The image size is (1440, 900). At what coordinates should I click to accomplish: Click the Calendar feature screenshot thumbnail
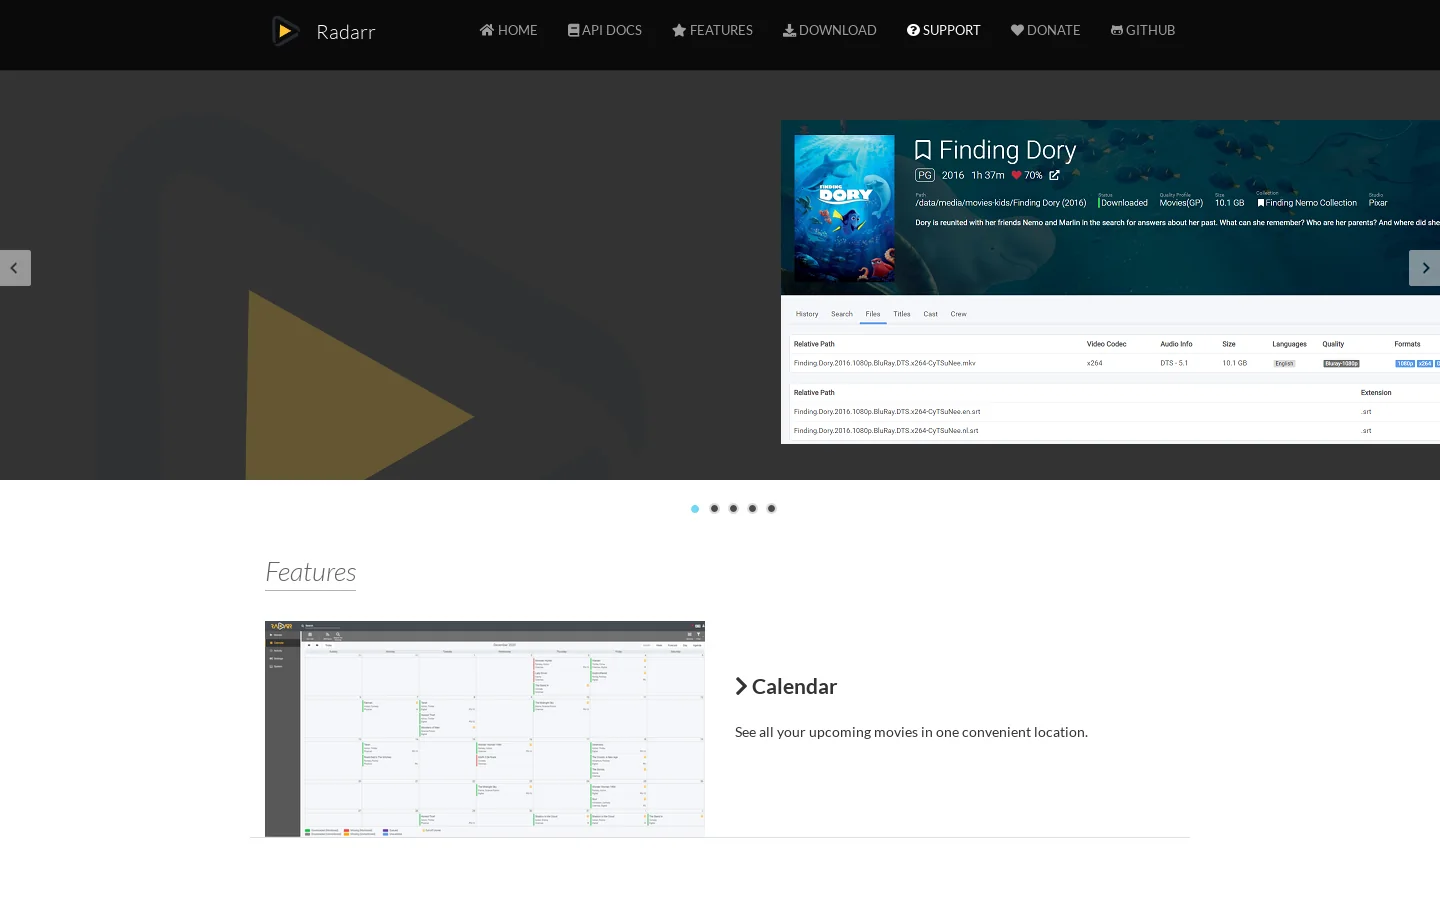click(x=485, y=729)
